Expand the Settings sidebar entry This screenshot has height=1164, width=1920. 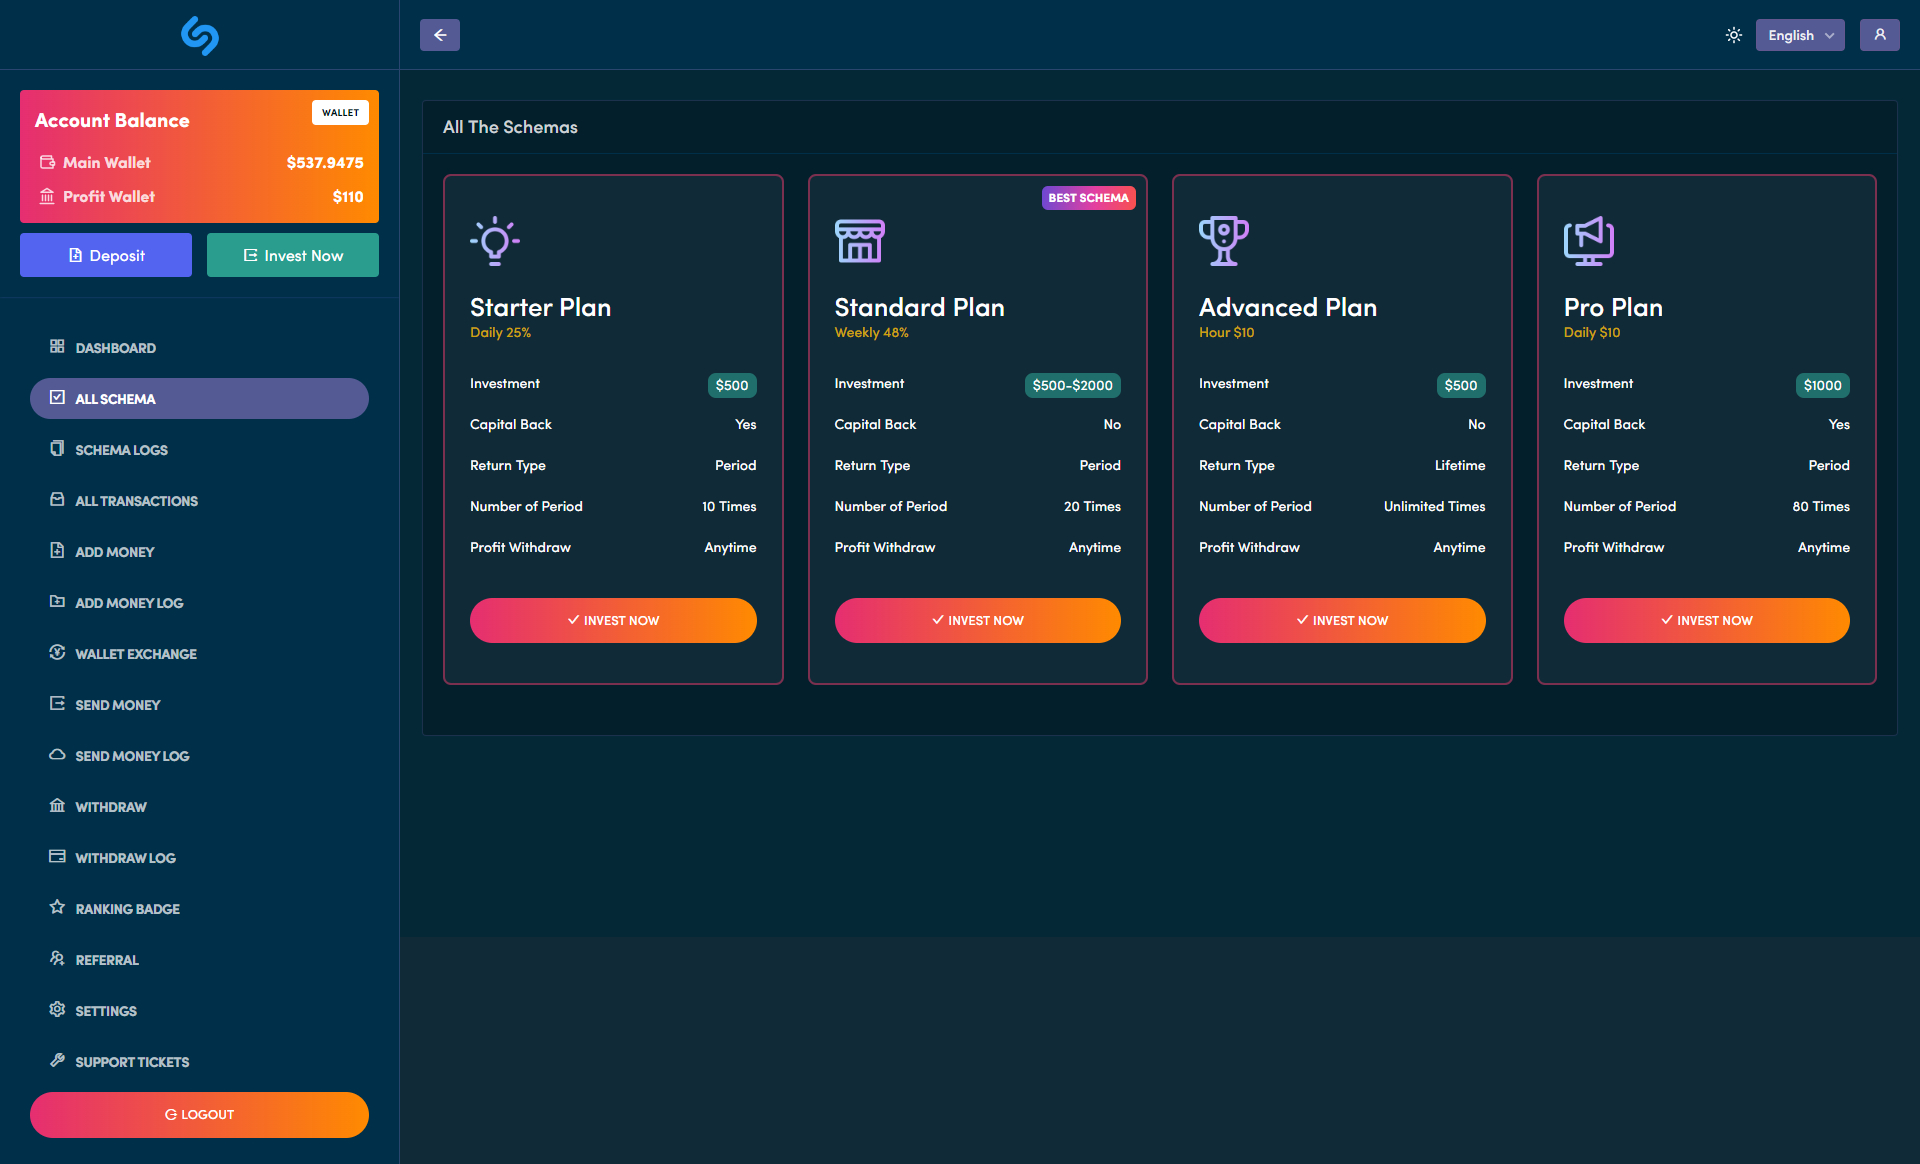(106, 1010)
